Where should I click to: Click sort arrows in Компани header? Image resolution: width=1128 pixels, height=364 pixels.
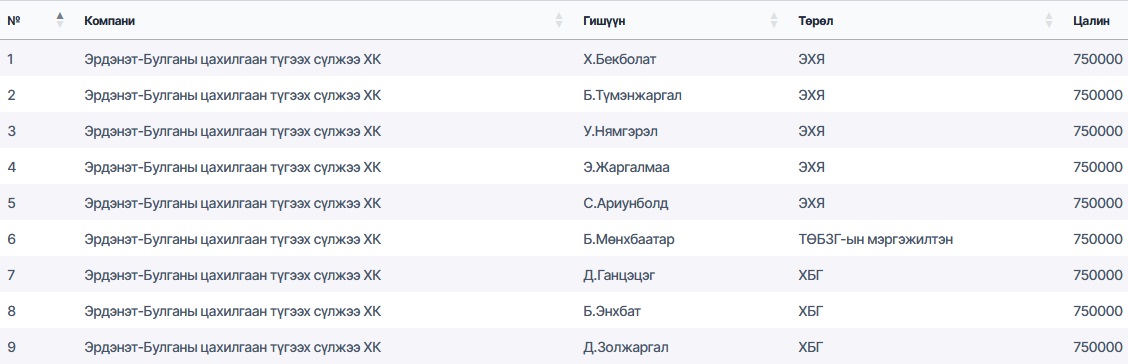coord(559,21)
